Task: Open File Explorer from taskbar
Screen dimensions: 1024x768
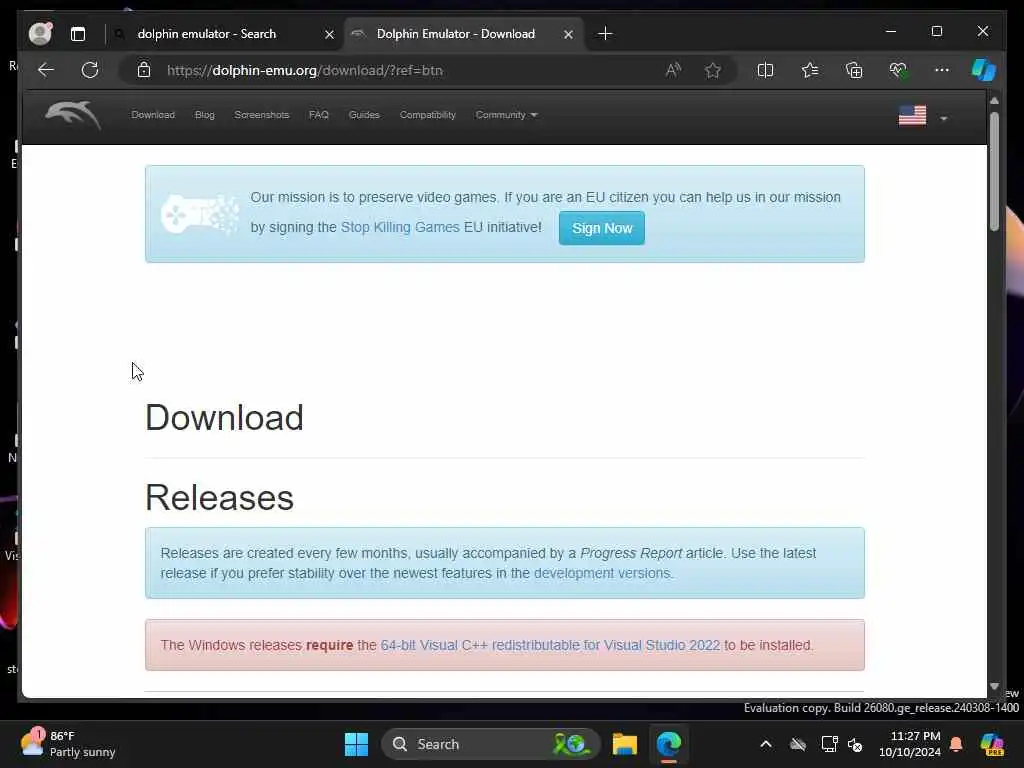Action: click(624, 744)
